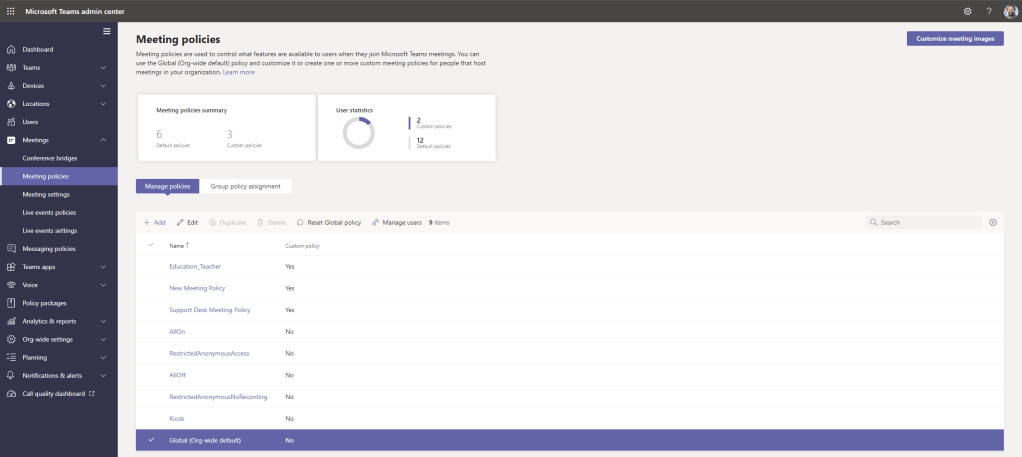This screenshot has height=457, width=1022.
Task: Click the Customize meeting images button
Action: pos(954,39)
